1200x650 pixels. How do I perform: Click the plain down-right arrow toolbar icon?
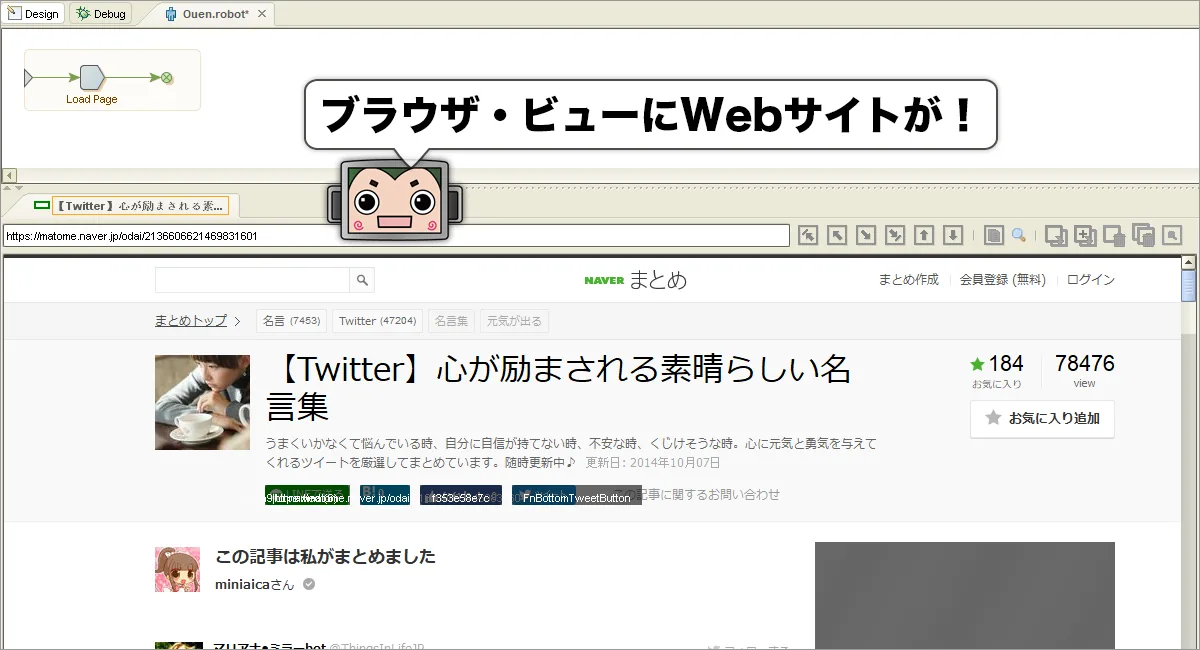(866, 235)
